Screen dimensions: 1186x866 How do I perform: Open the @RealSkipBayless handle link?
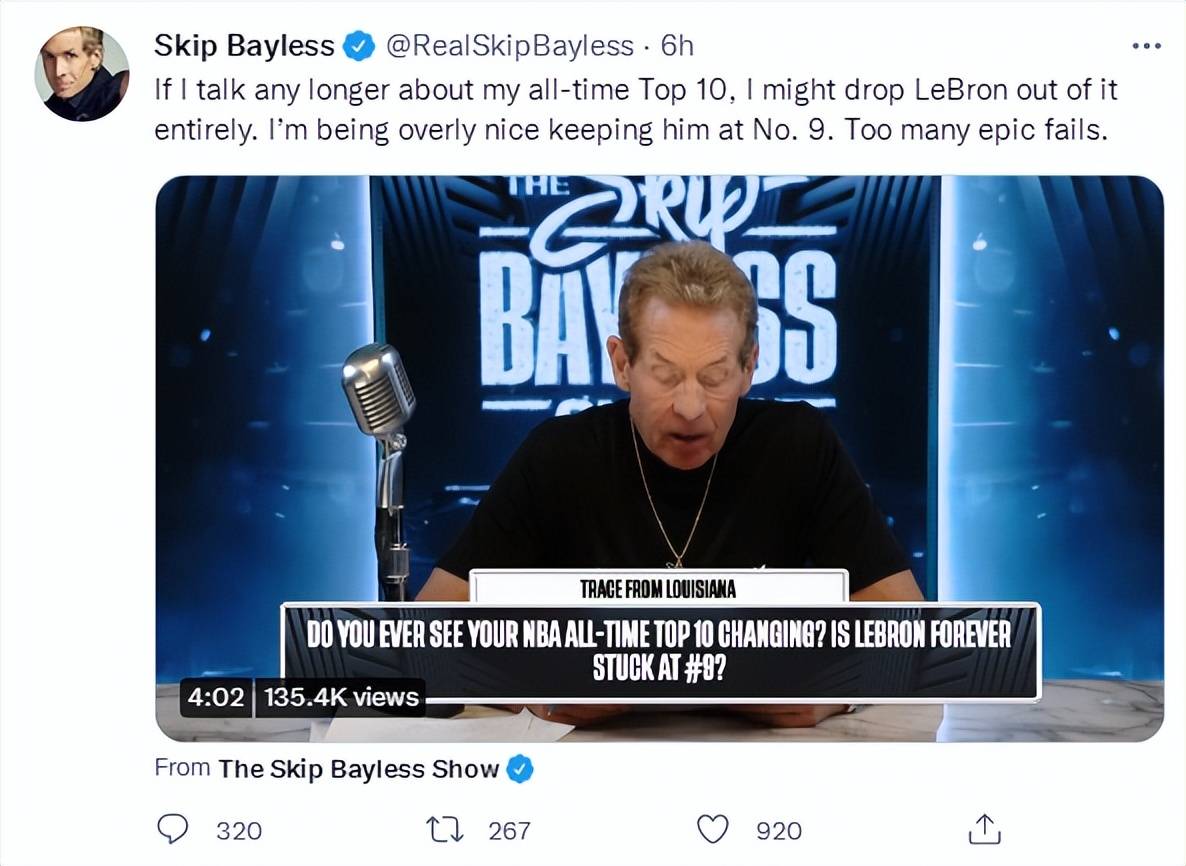click(x=510, y=46)
